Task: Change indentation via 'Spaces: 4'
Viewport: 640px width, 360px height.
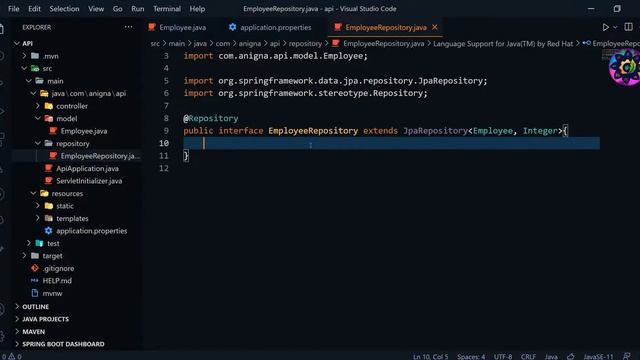Action: pyautogui.click(x=471, y=356)
